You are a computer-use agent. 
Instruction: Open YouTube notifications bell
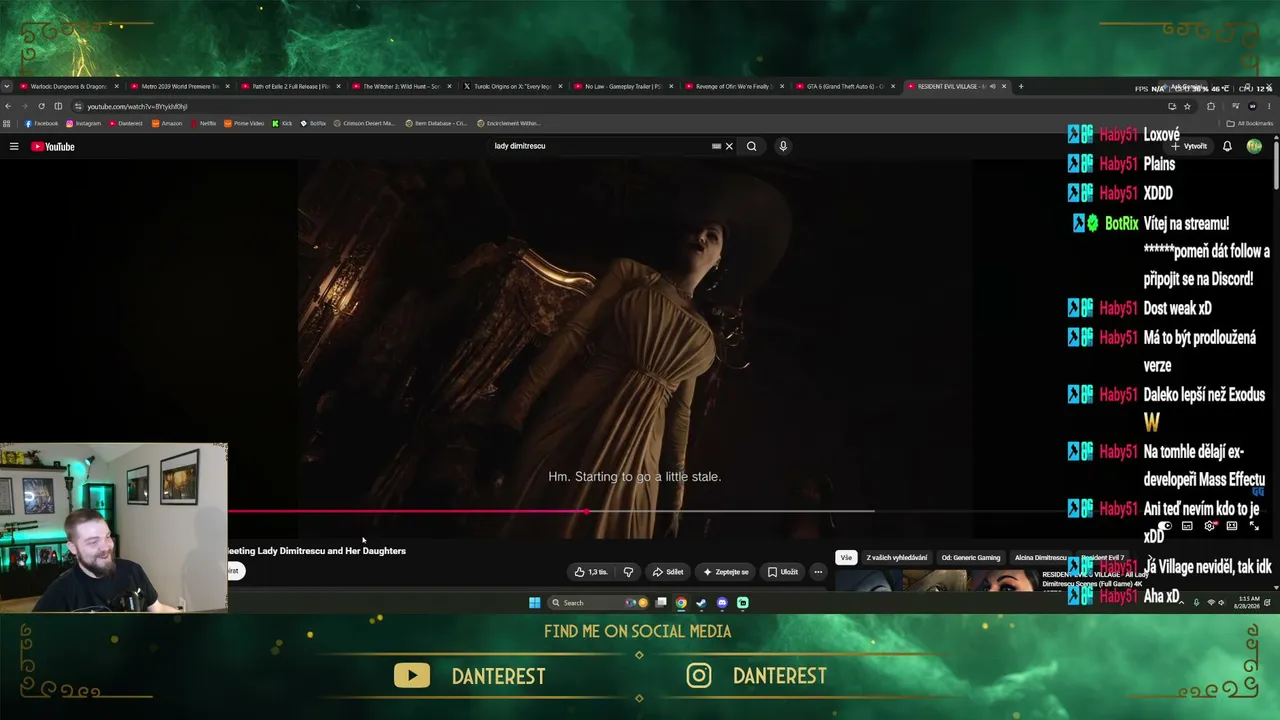tap(1227, 146)
